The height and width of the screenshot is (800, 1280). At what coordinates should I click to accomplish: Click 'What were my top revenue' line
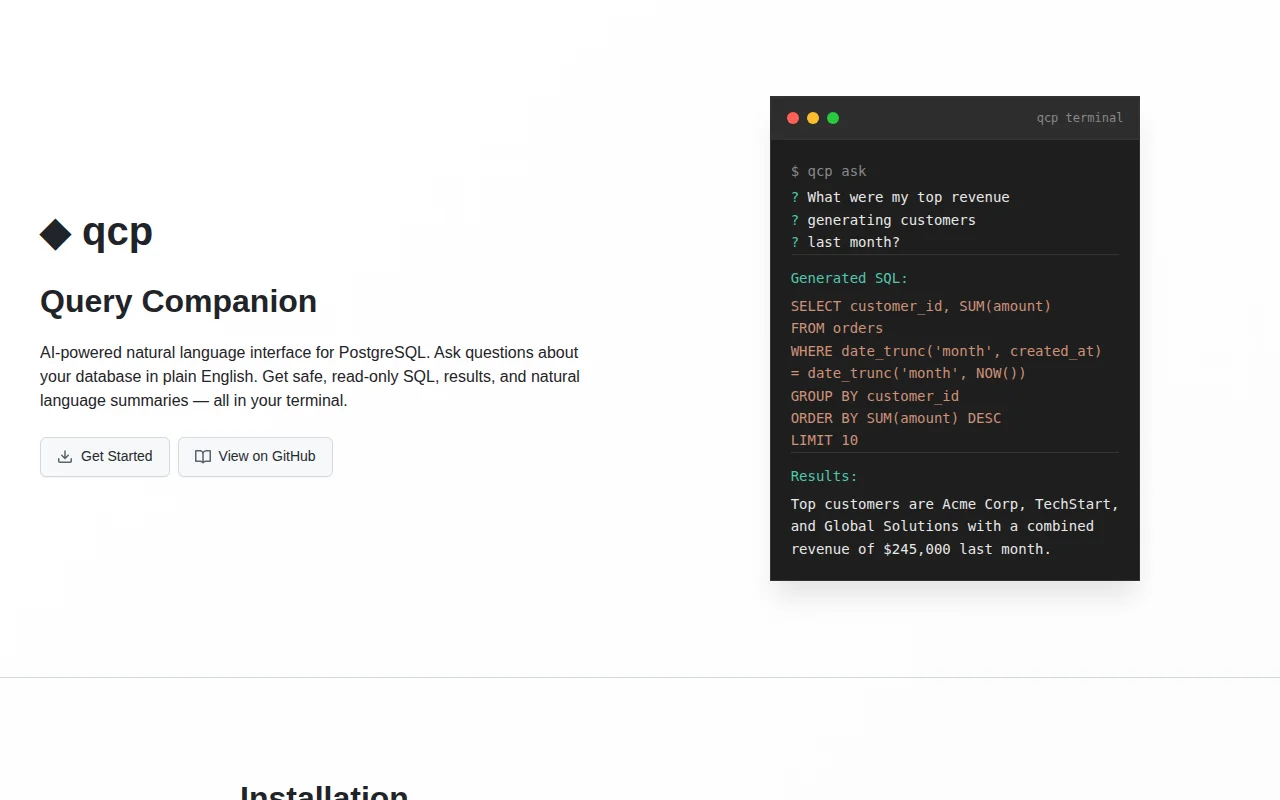tap(900, 197)
